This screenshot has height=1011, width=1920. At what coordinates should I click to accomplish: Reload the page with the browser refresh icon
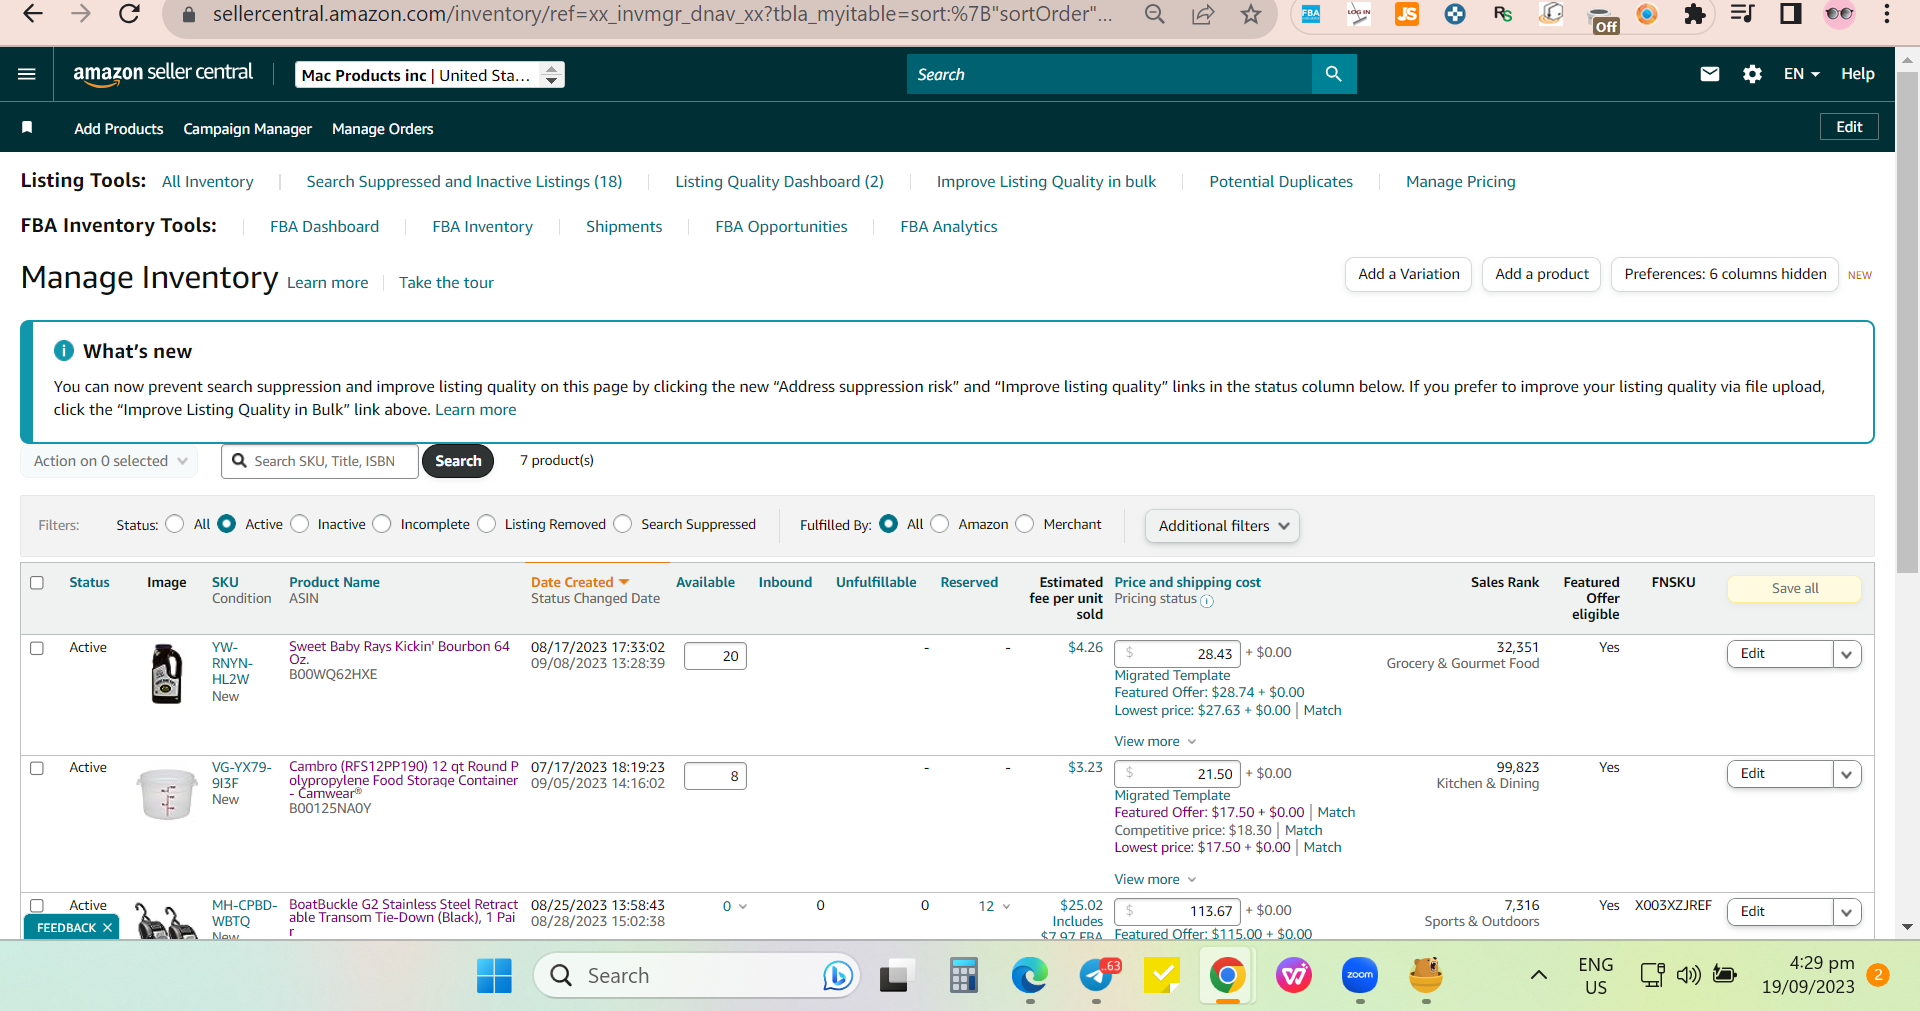pos(129,14)
